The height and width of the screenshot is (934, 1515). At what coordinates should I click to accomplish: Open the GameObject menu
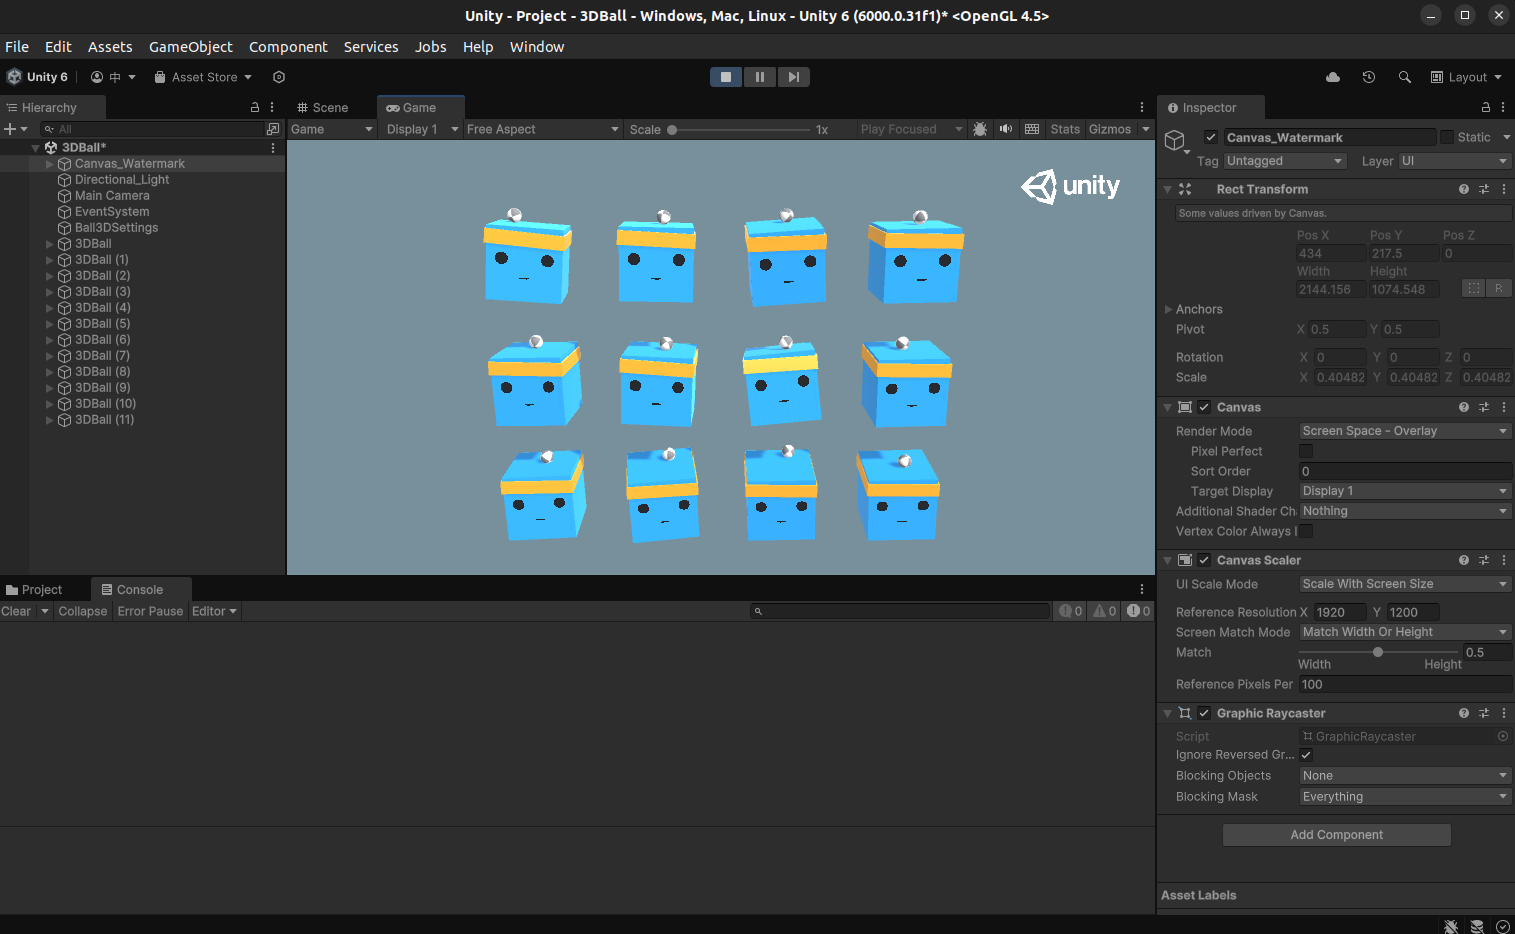(x=190, y=47)
